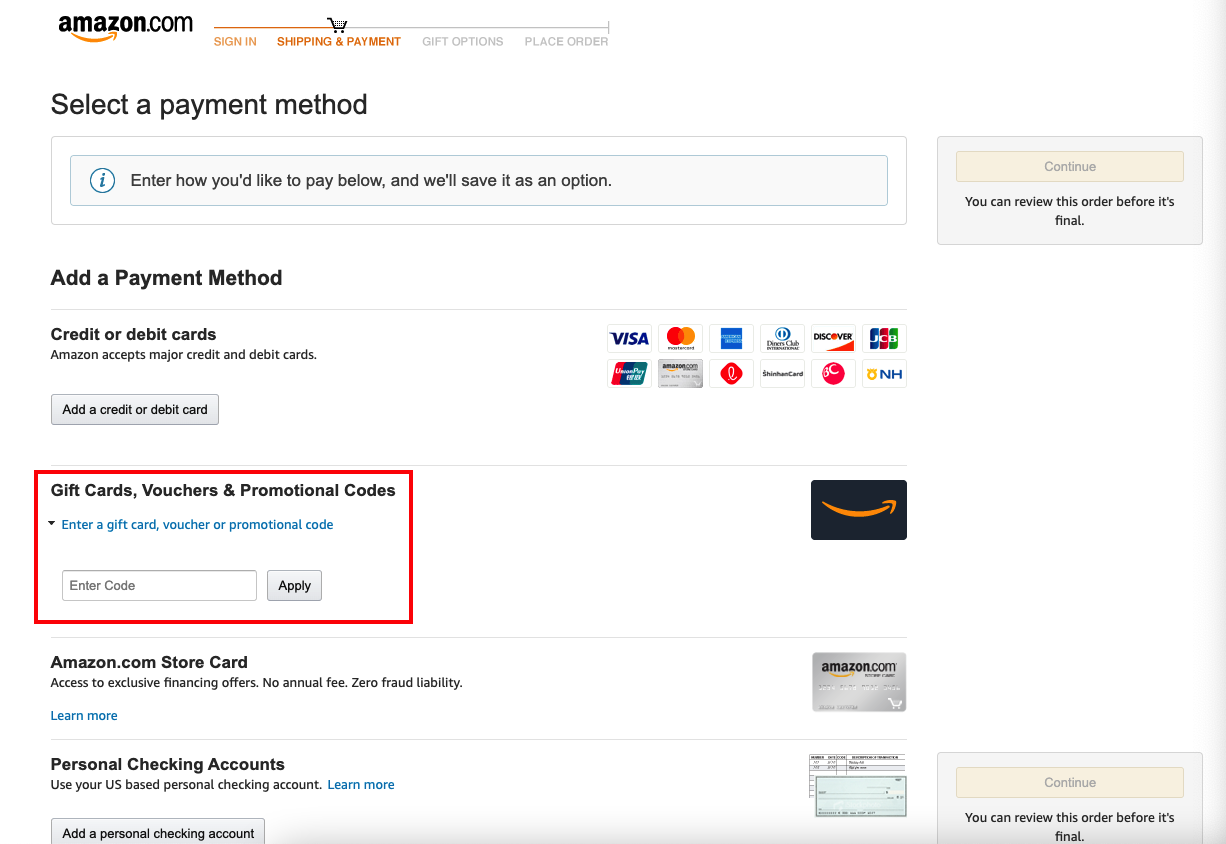Viewport: 1226px width, 844px height.
Task: Open the amazon.com logo homepage link
Action: [126, 25]
